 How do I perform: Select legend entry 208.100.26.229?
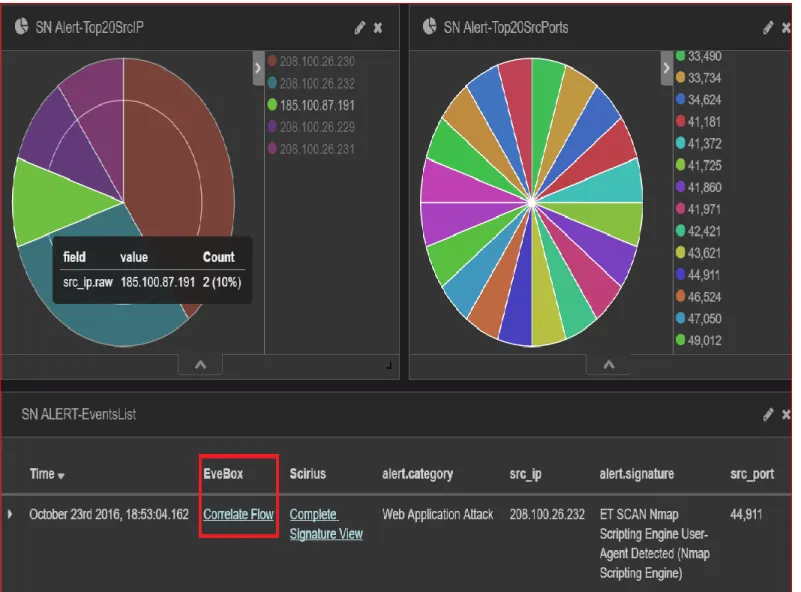(x=311, y=127)
